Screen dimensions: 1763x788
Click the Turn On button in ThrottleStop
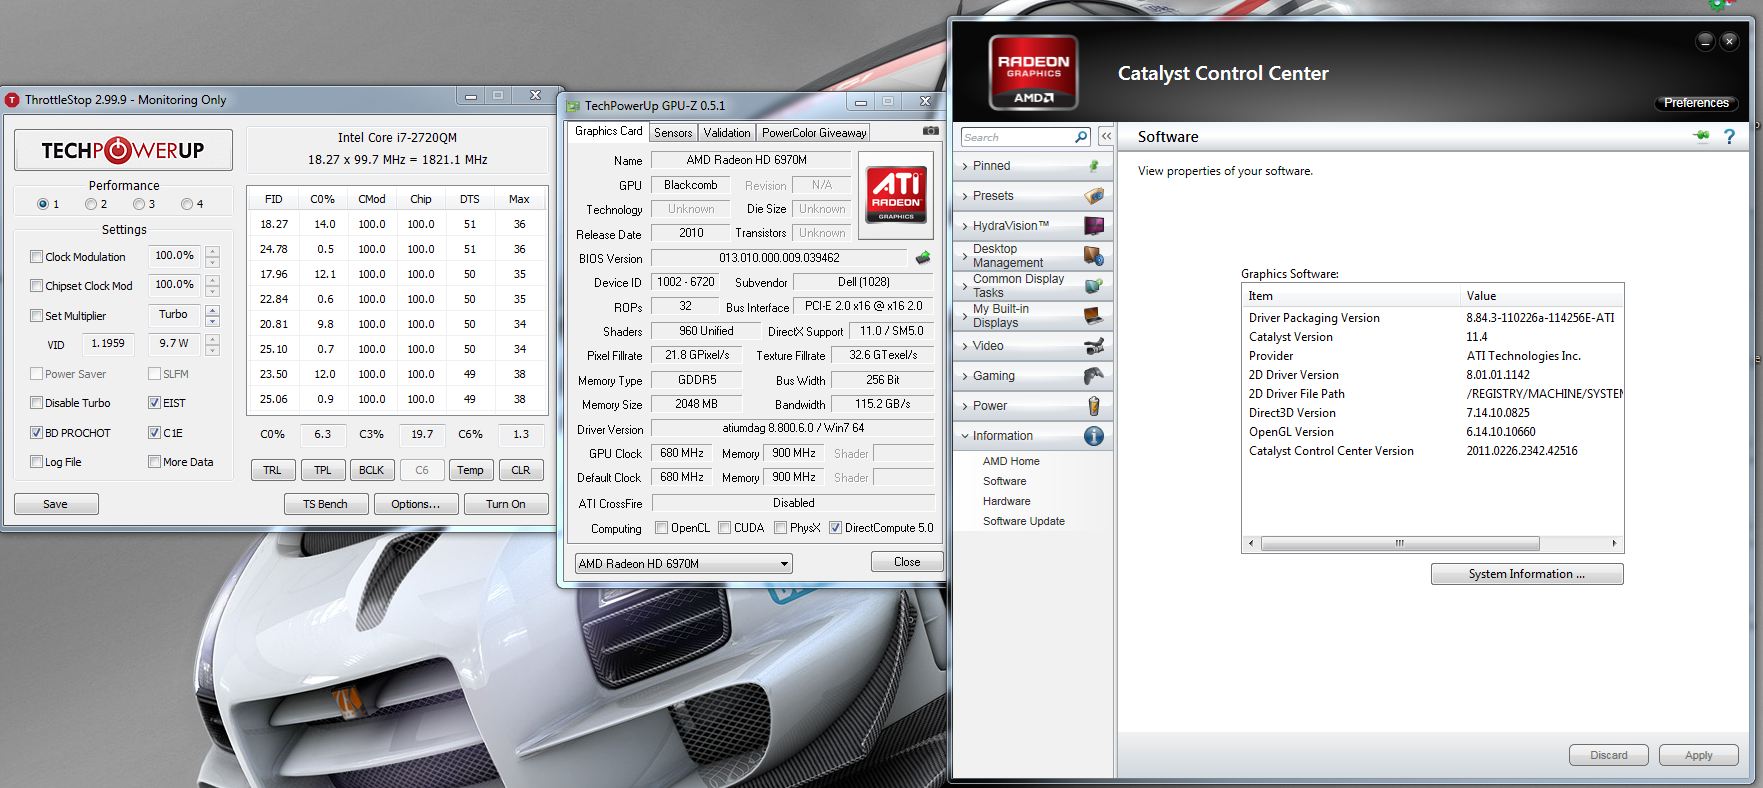click(506, 504)
